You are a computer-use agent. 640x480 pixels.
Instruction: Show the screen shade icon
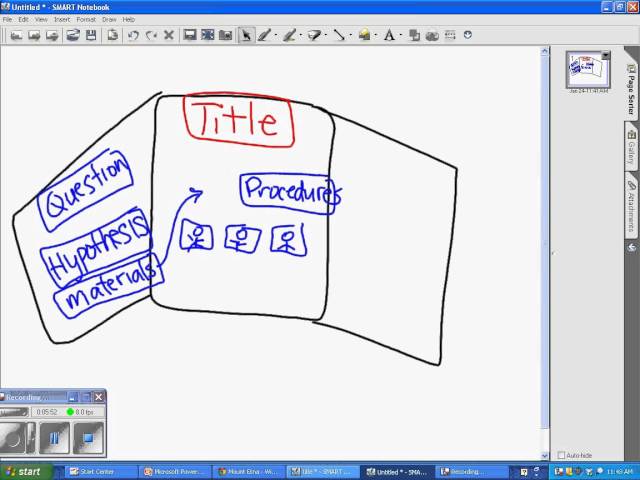click(190, 36)
